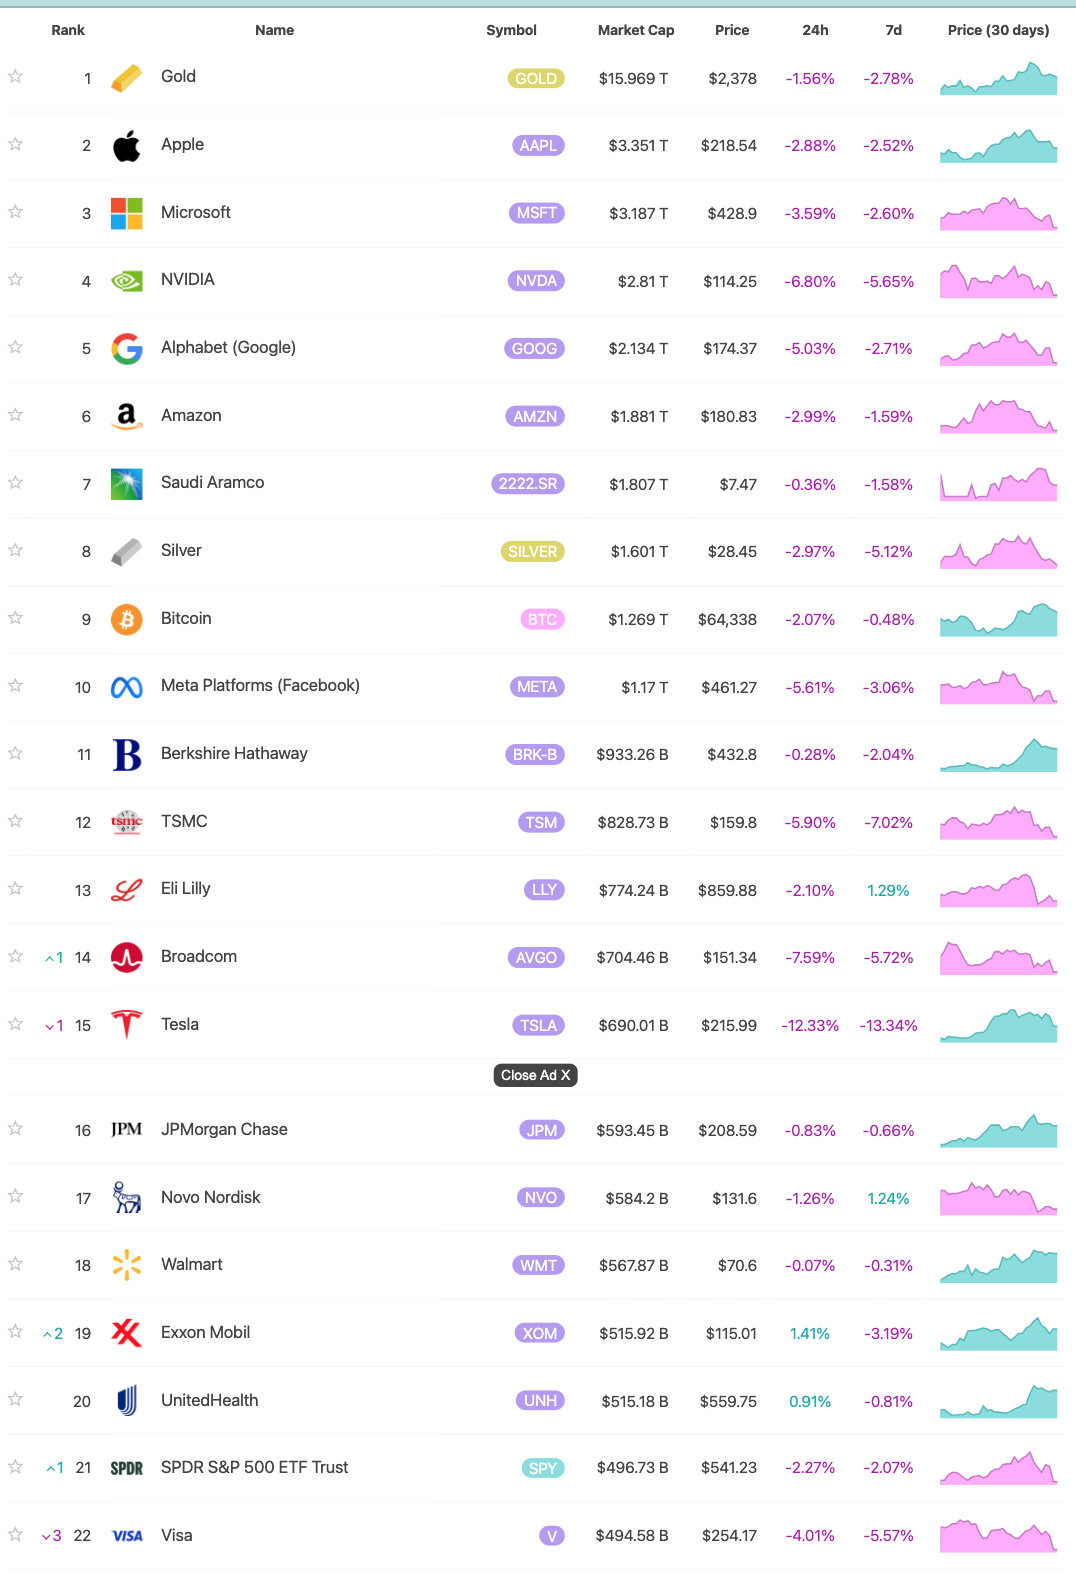Click the Apple logo icon
Screen dimensions: 1076x1576
pos(126,146)
